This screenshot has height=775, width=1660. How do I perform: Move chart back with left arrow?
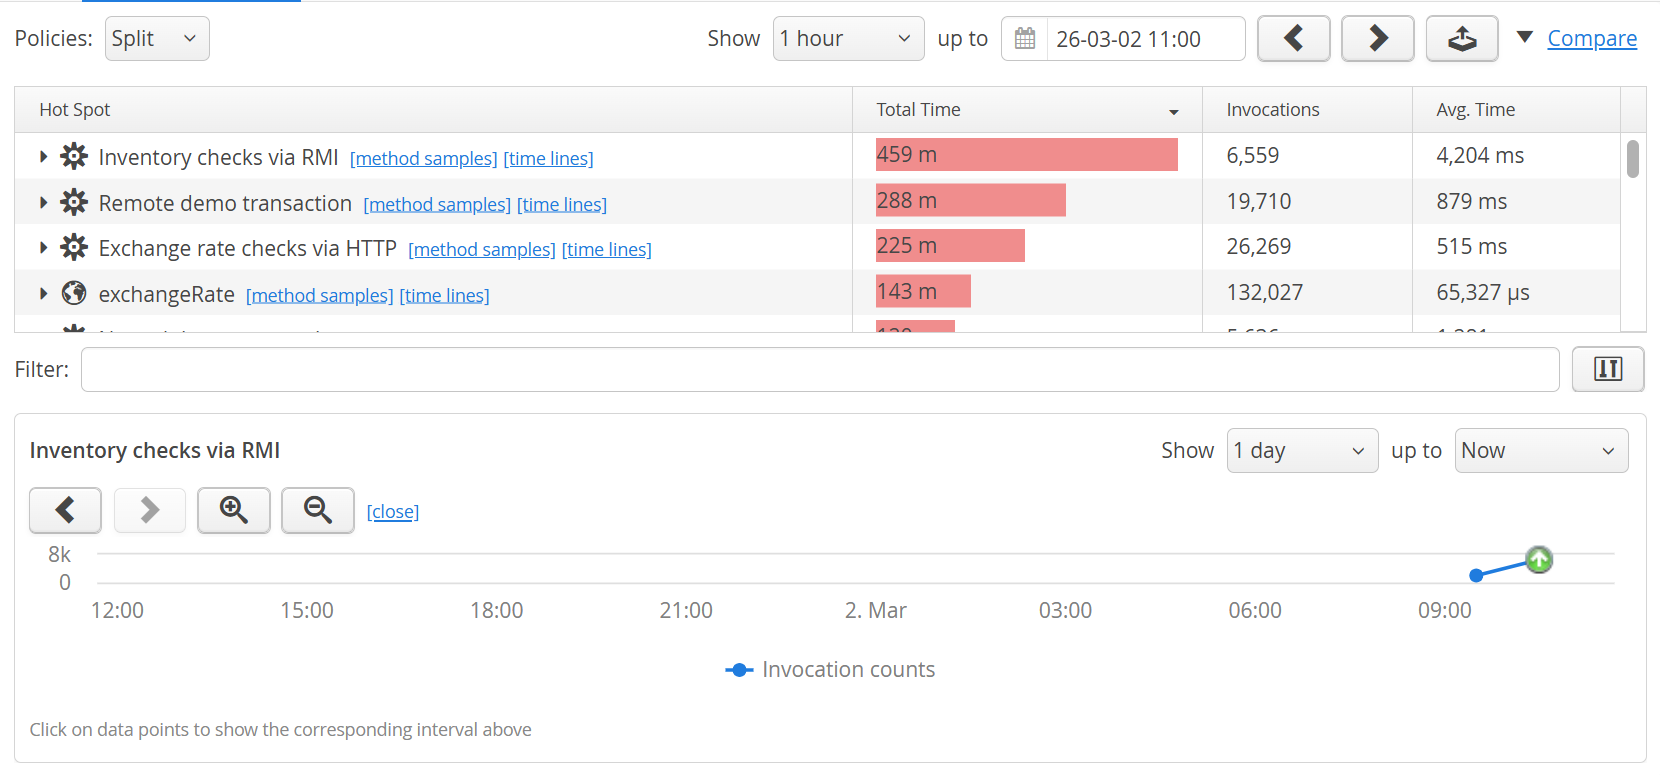65,510
